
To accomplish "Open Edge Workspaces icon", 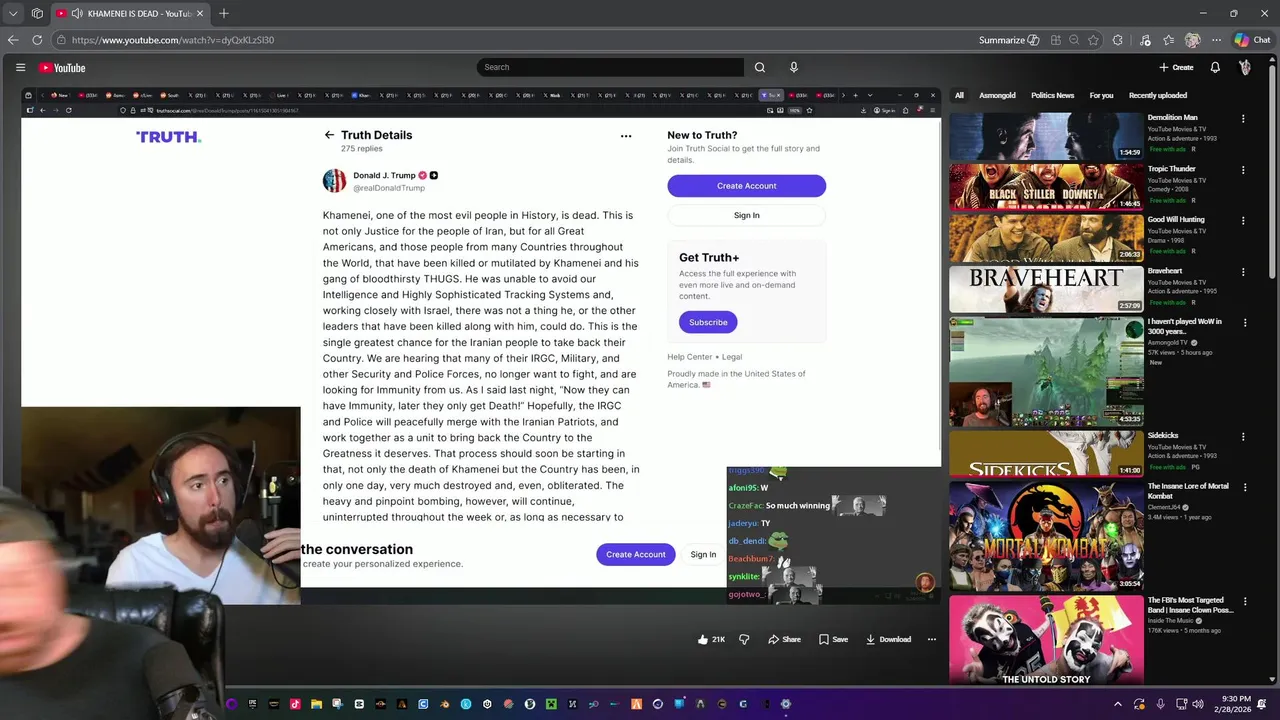I will (37, 13).
